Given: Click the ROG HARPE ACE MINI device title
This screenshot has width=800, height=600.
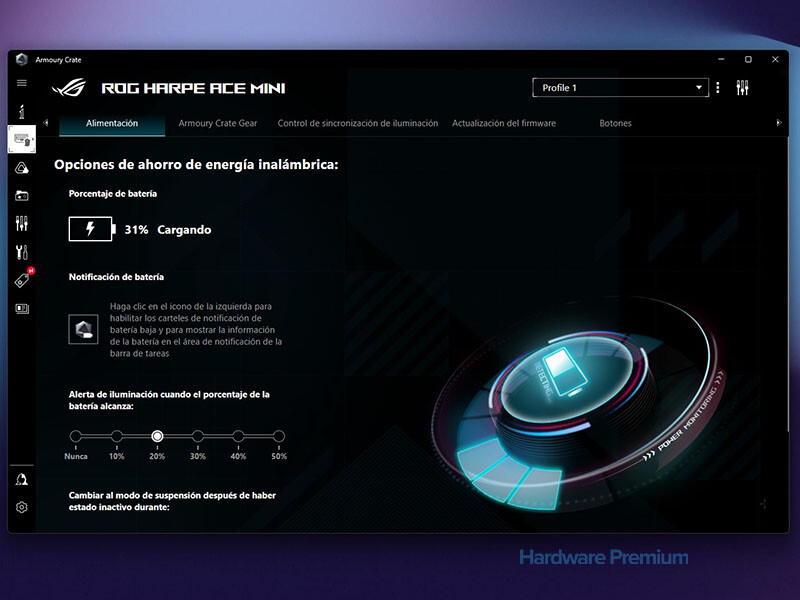Looking at the screenshot, I should pos(193,88).
